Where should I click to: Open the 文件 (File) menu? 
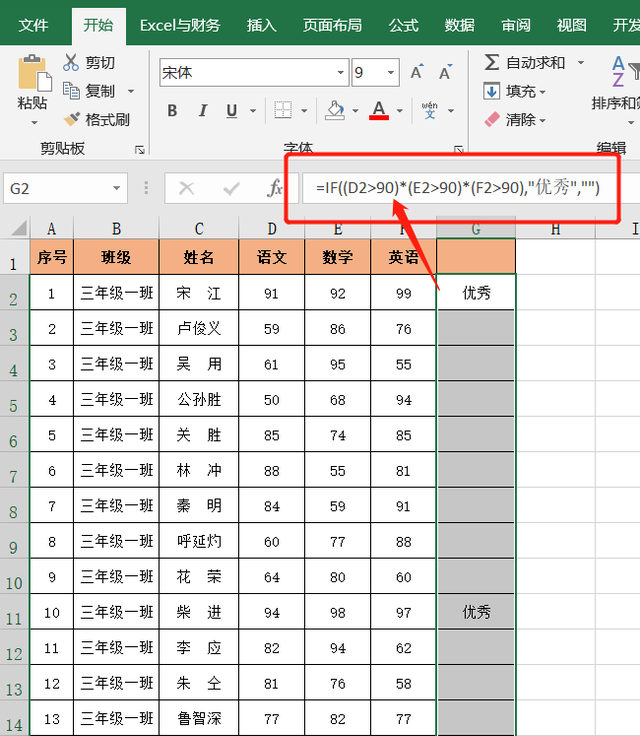pyautogui.click(x=34, y=25)
